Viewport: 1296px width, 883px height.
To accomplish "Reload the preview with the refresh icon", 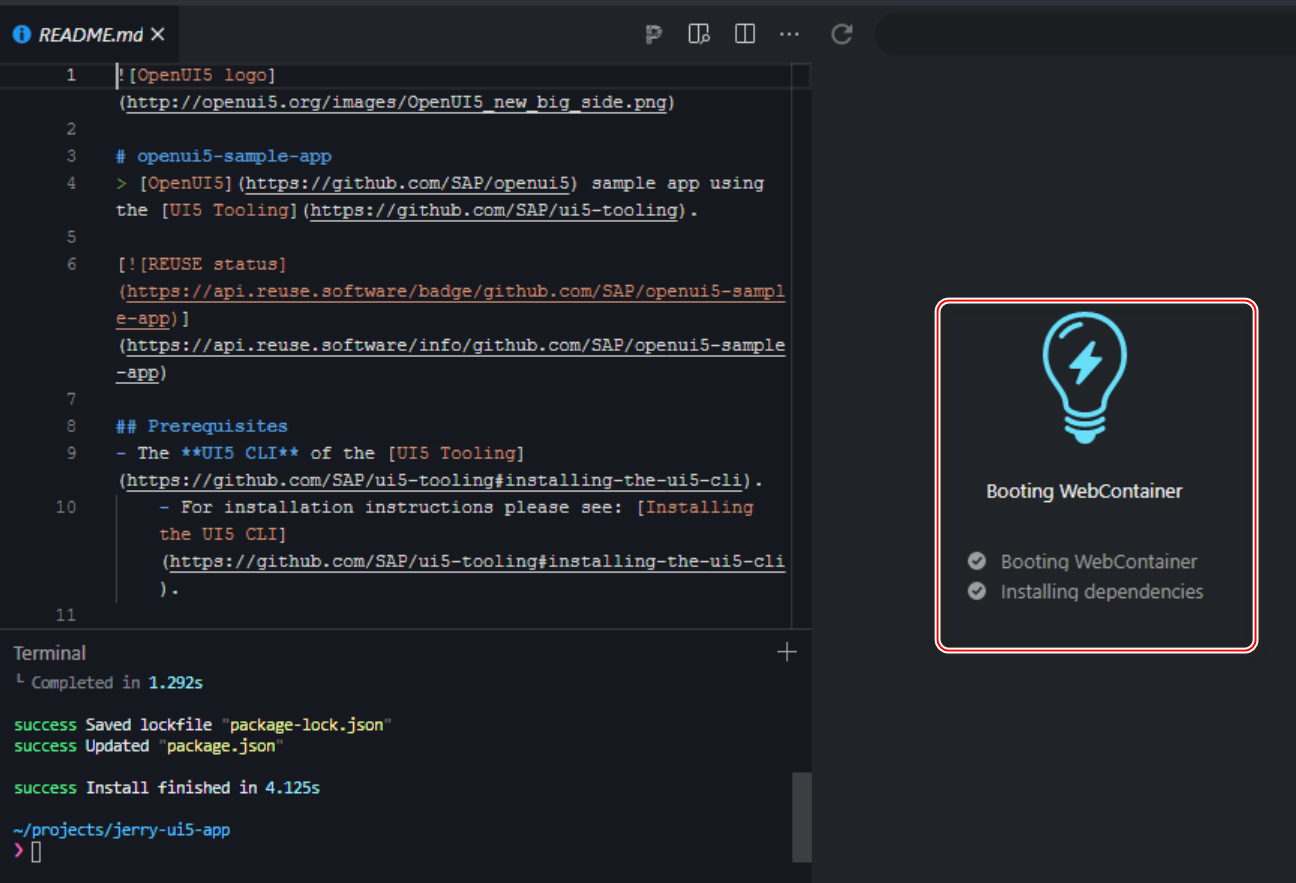I will (x=842, y=34).
